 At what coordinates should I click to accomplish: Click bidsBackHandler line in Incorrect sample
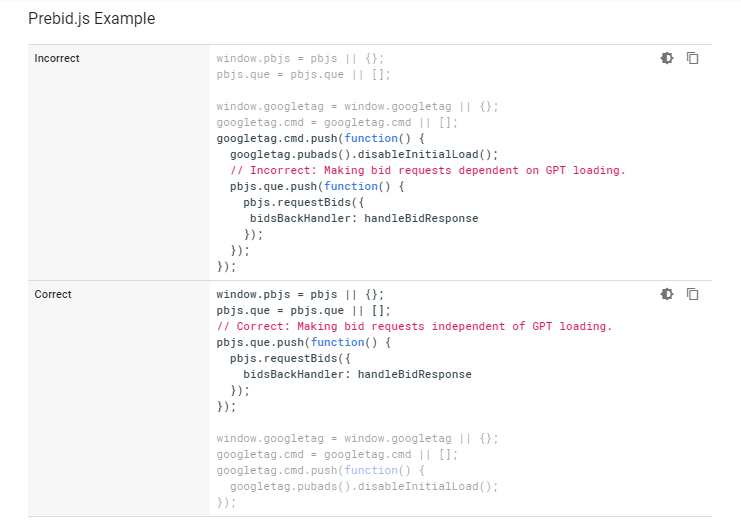(x=364, y=218)
